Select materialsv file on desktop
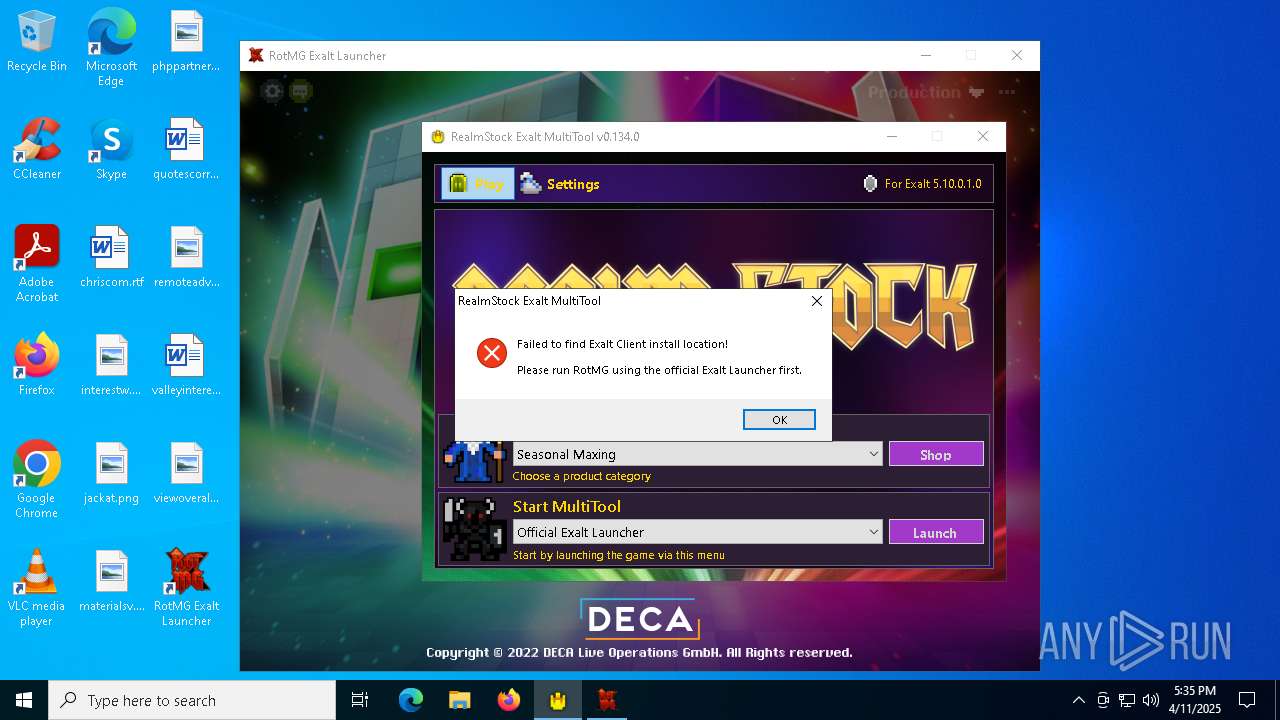 click(x=111, y=582)
